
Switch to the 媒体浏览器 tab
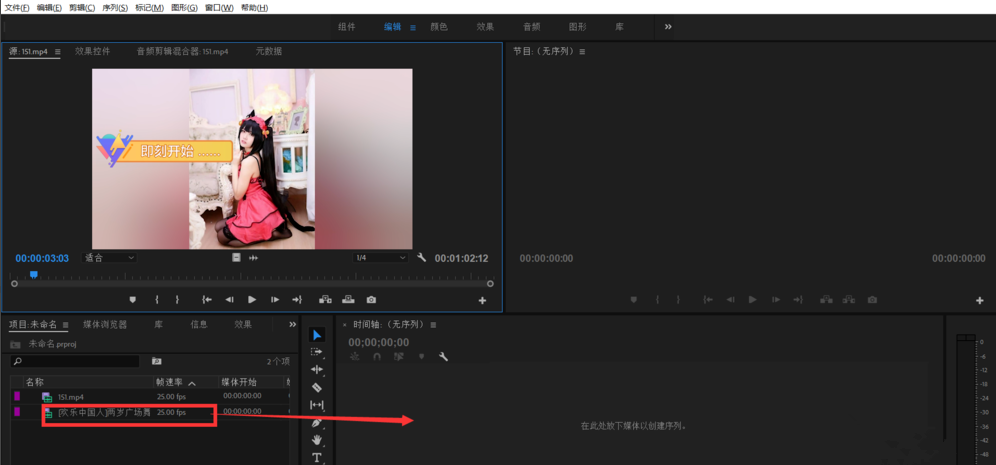click(105, 325)
